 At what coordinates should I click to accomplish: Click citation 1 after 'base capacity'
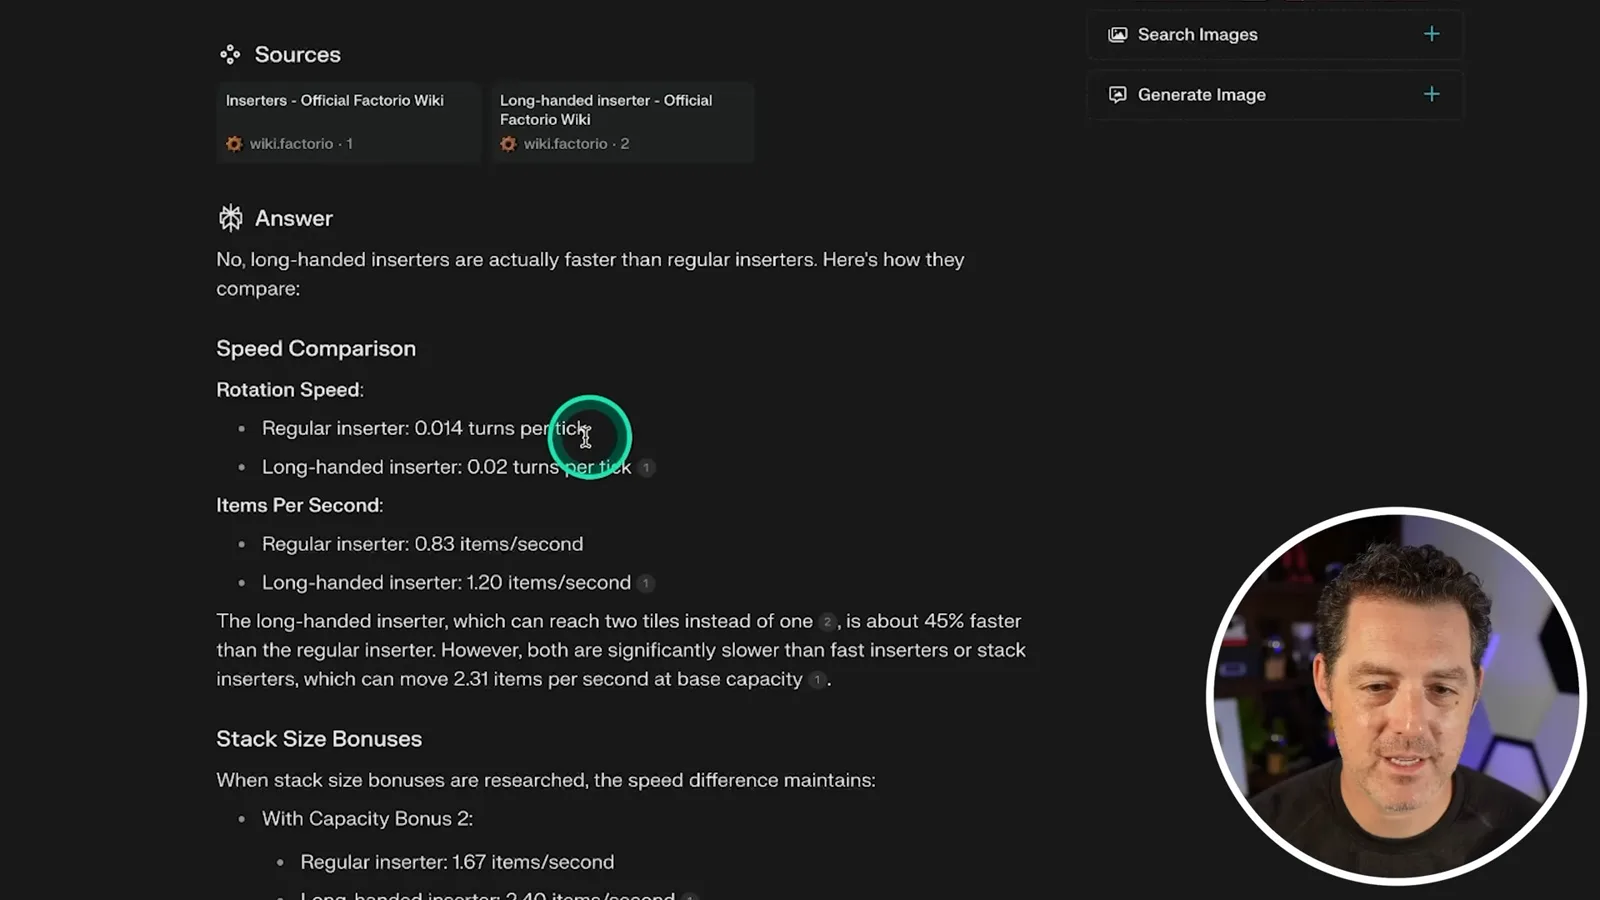[817, 680]
